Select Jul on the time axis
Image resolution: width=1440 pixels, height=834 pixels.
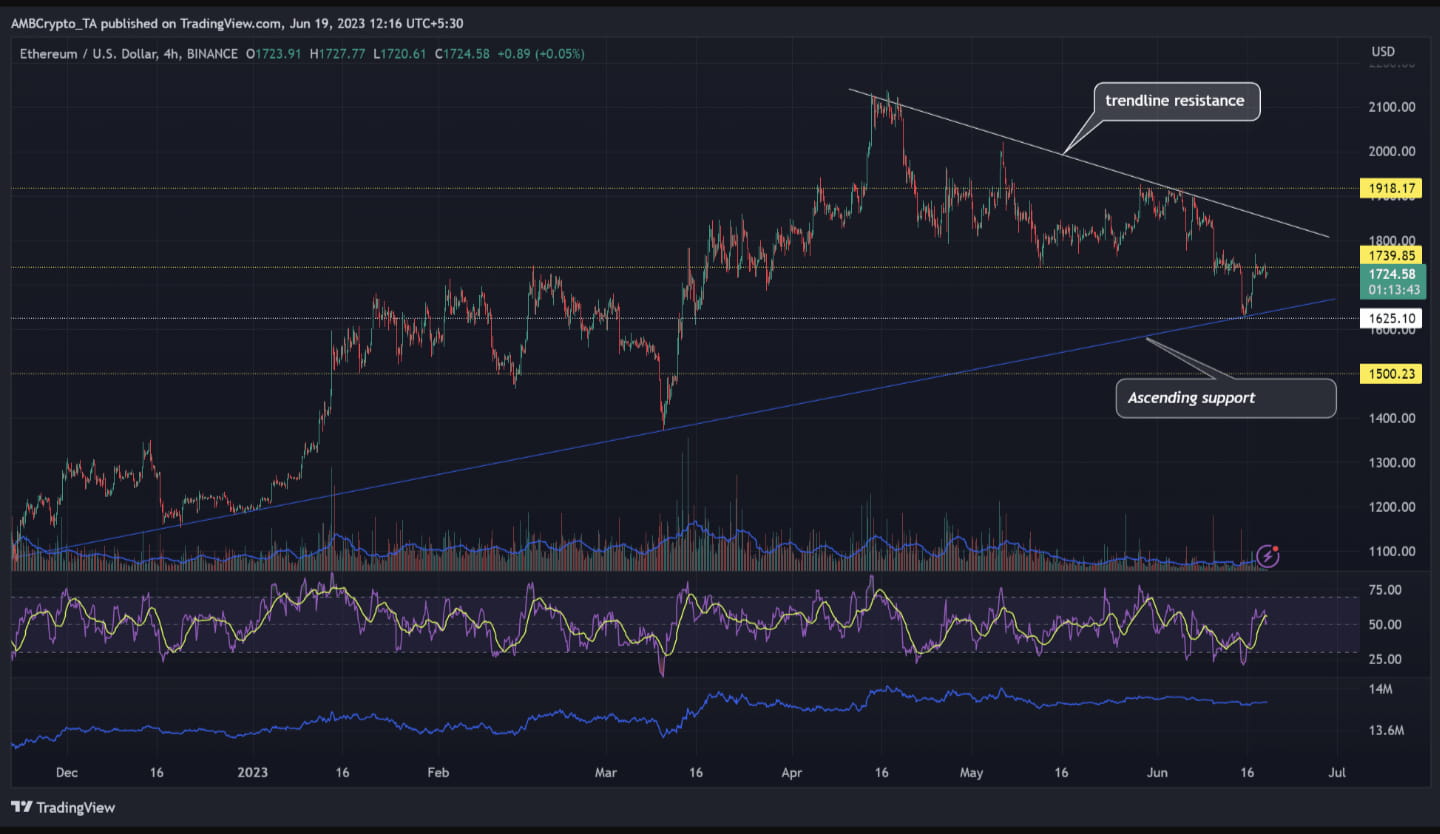click(1337, 772)
